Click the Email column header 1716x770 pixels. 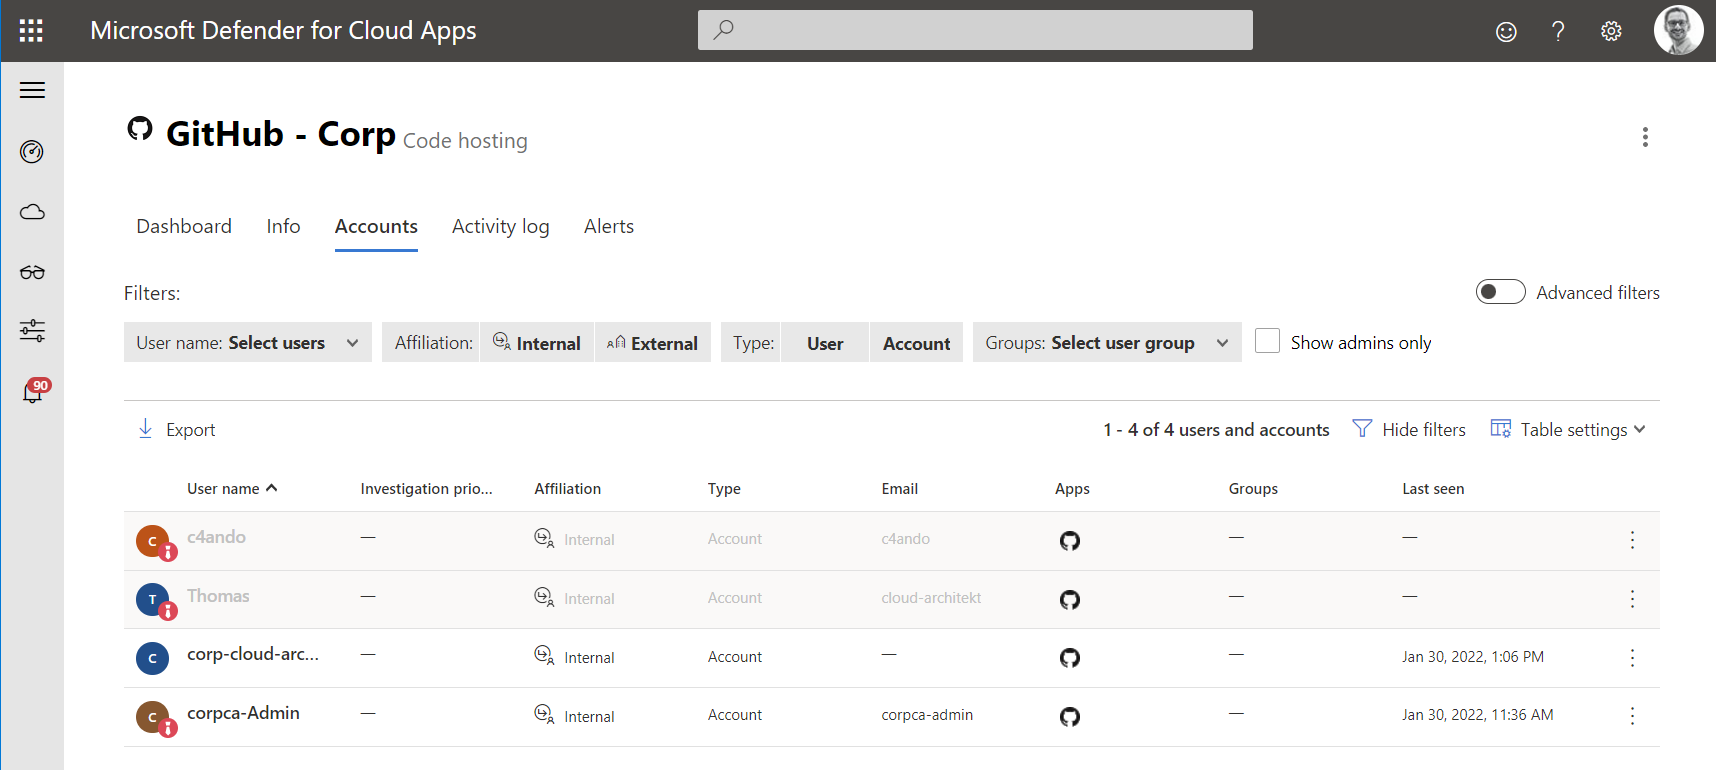[900, 489]
